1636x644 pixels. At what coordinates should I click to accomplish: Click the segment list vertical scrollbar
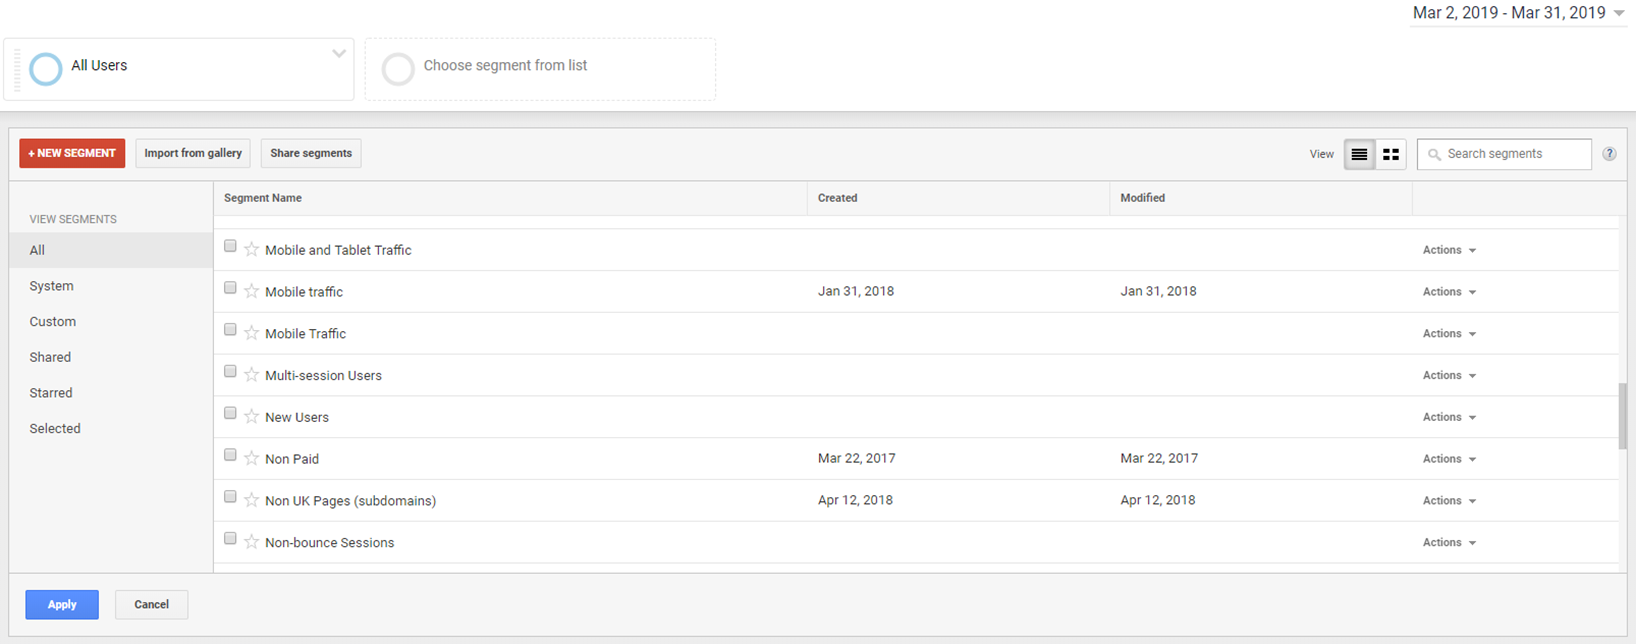tap(1622, 415)
